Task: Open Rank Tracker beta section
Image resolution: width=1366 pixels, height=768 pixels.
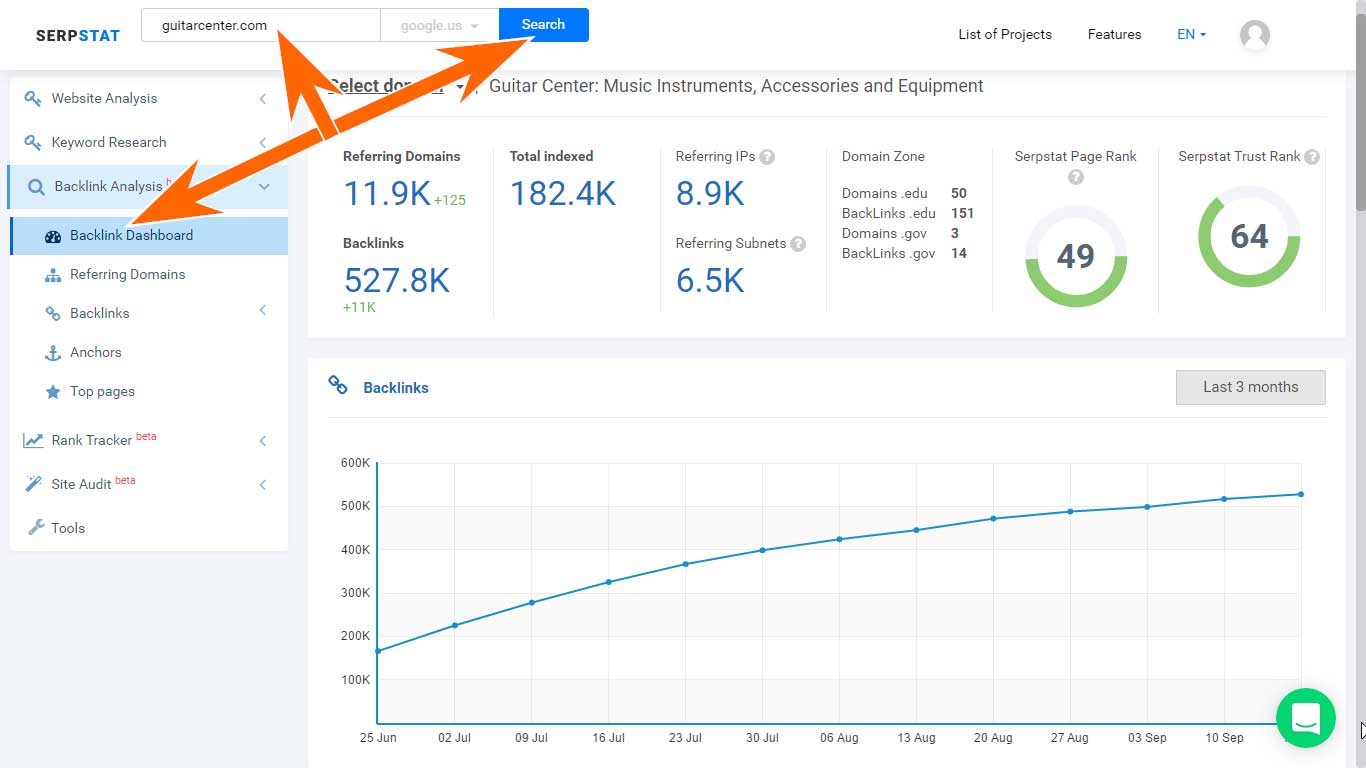Action: pyautogui.click(x=104, y=440)
